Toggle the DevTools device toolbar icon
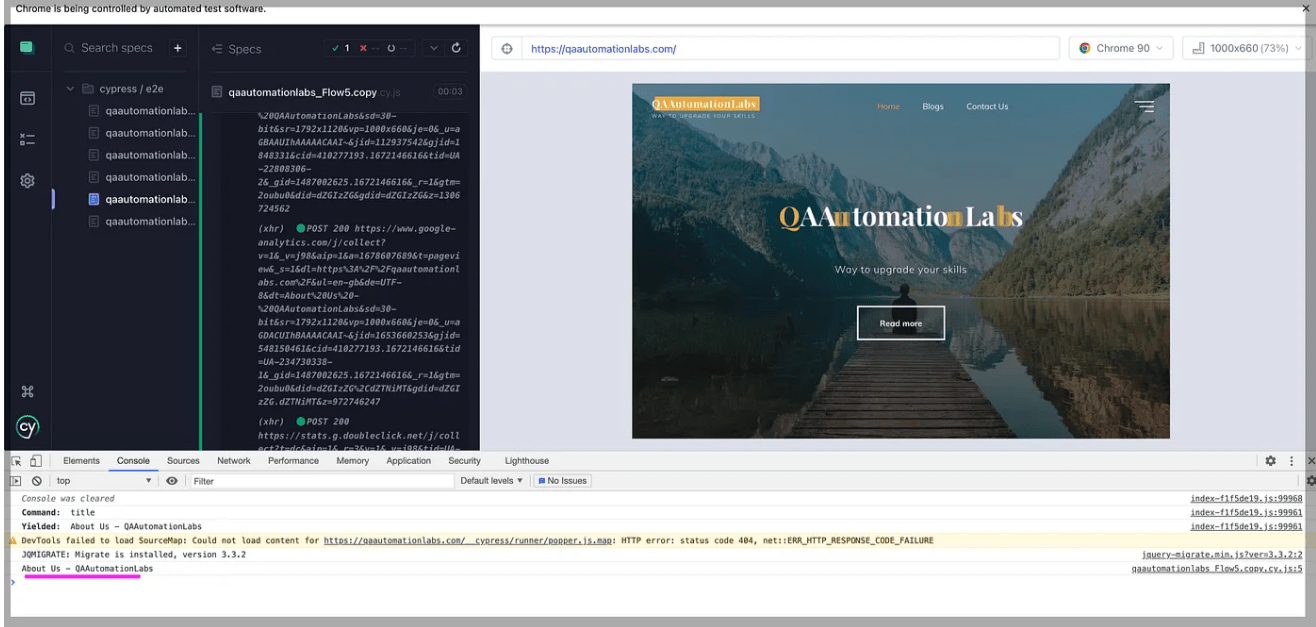This screenshot has height=627, width=1316. pos(36,461)
